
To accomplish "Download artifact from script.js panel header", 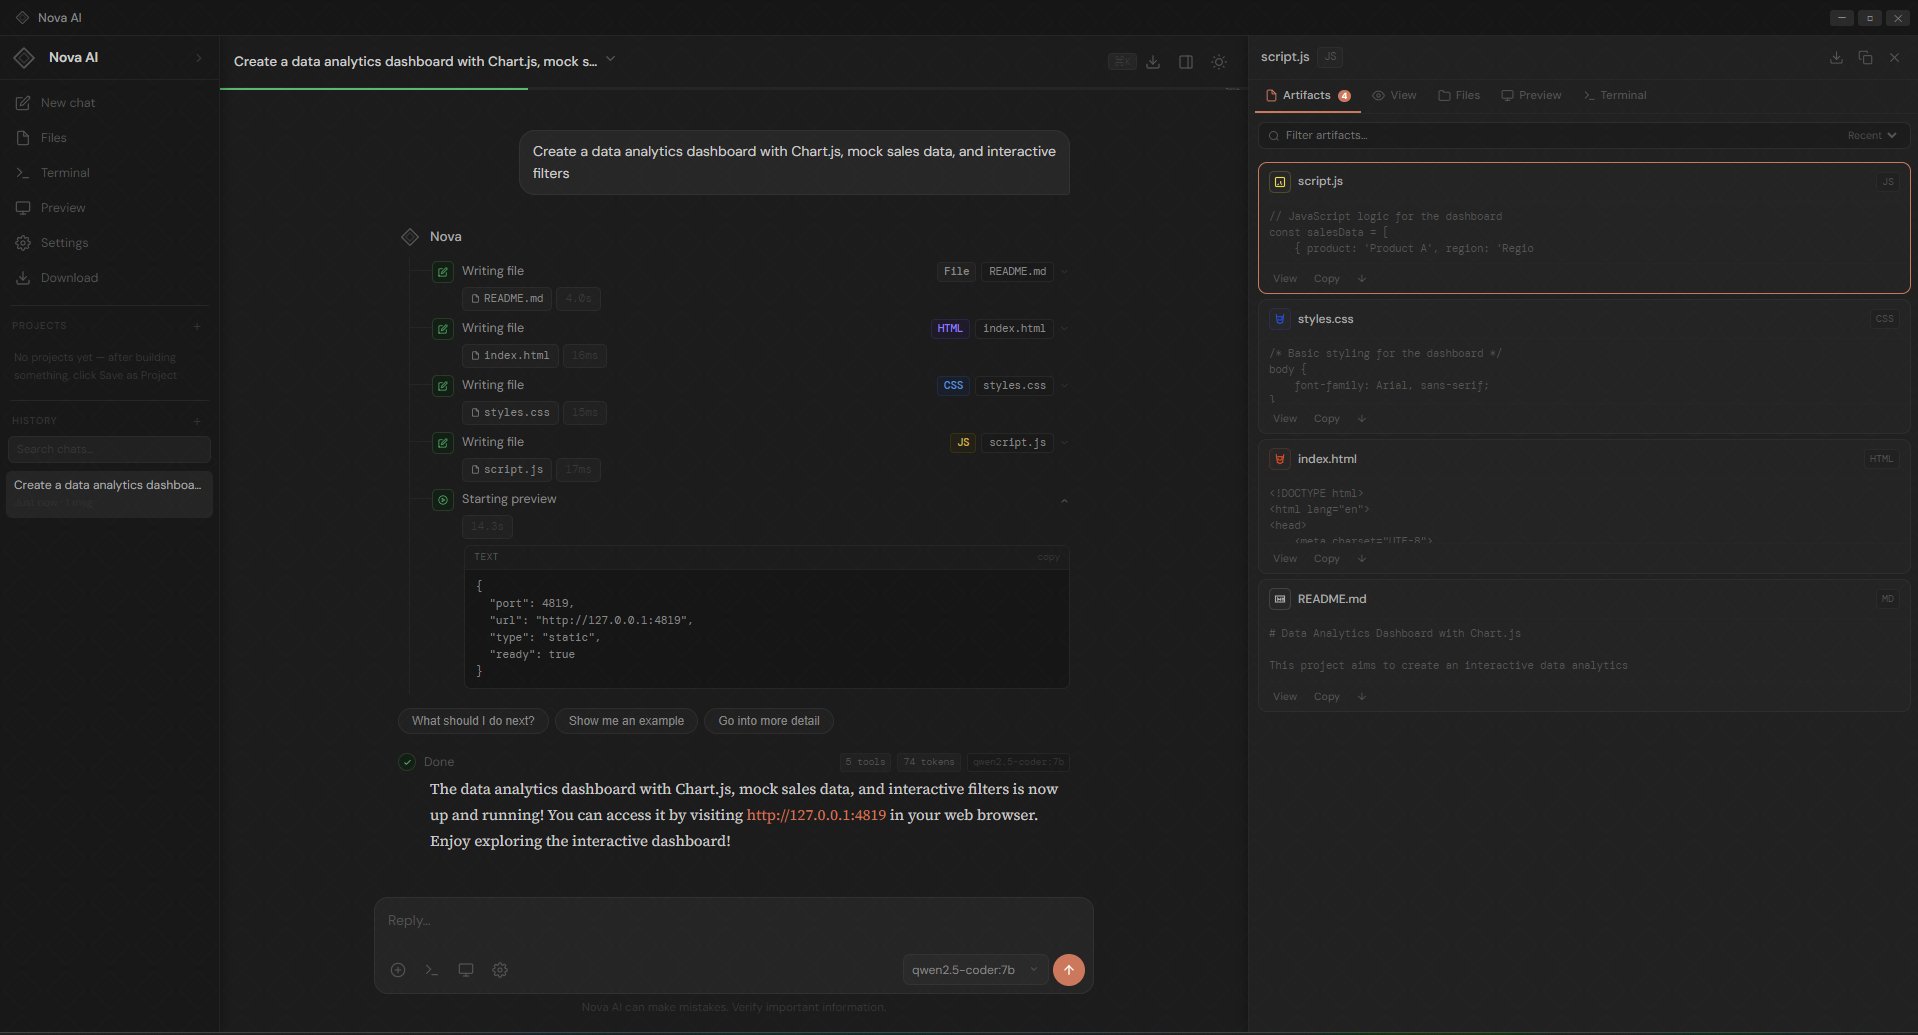I will [1836, 58].
